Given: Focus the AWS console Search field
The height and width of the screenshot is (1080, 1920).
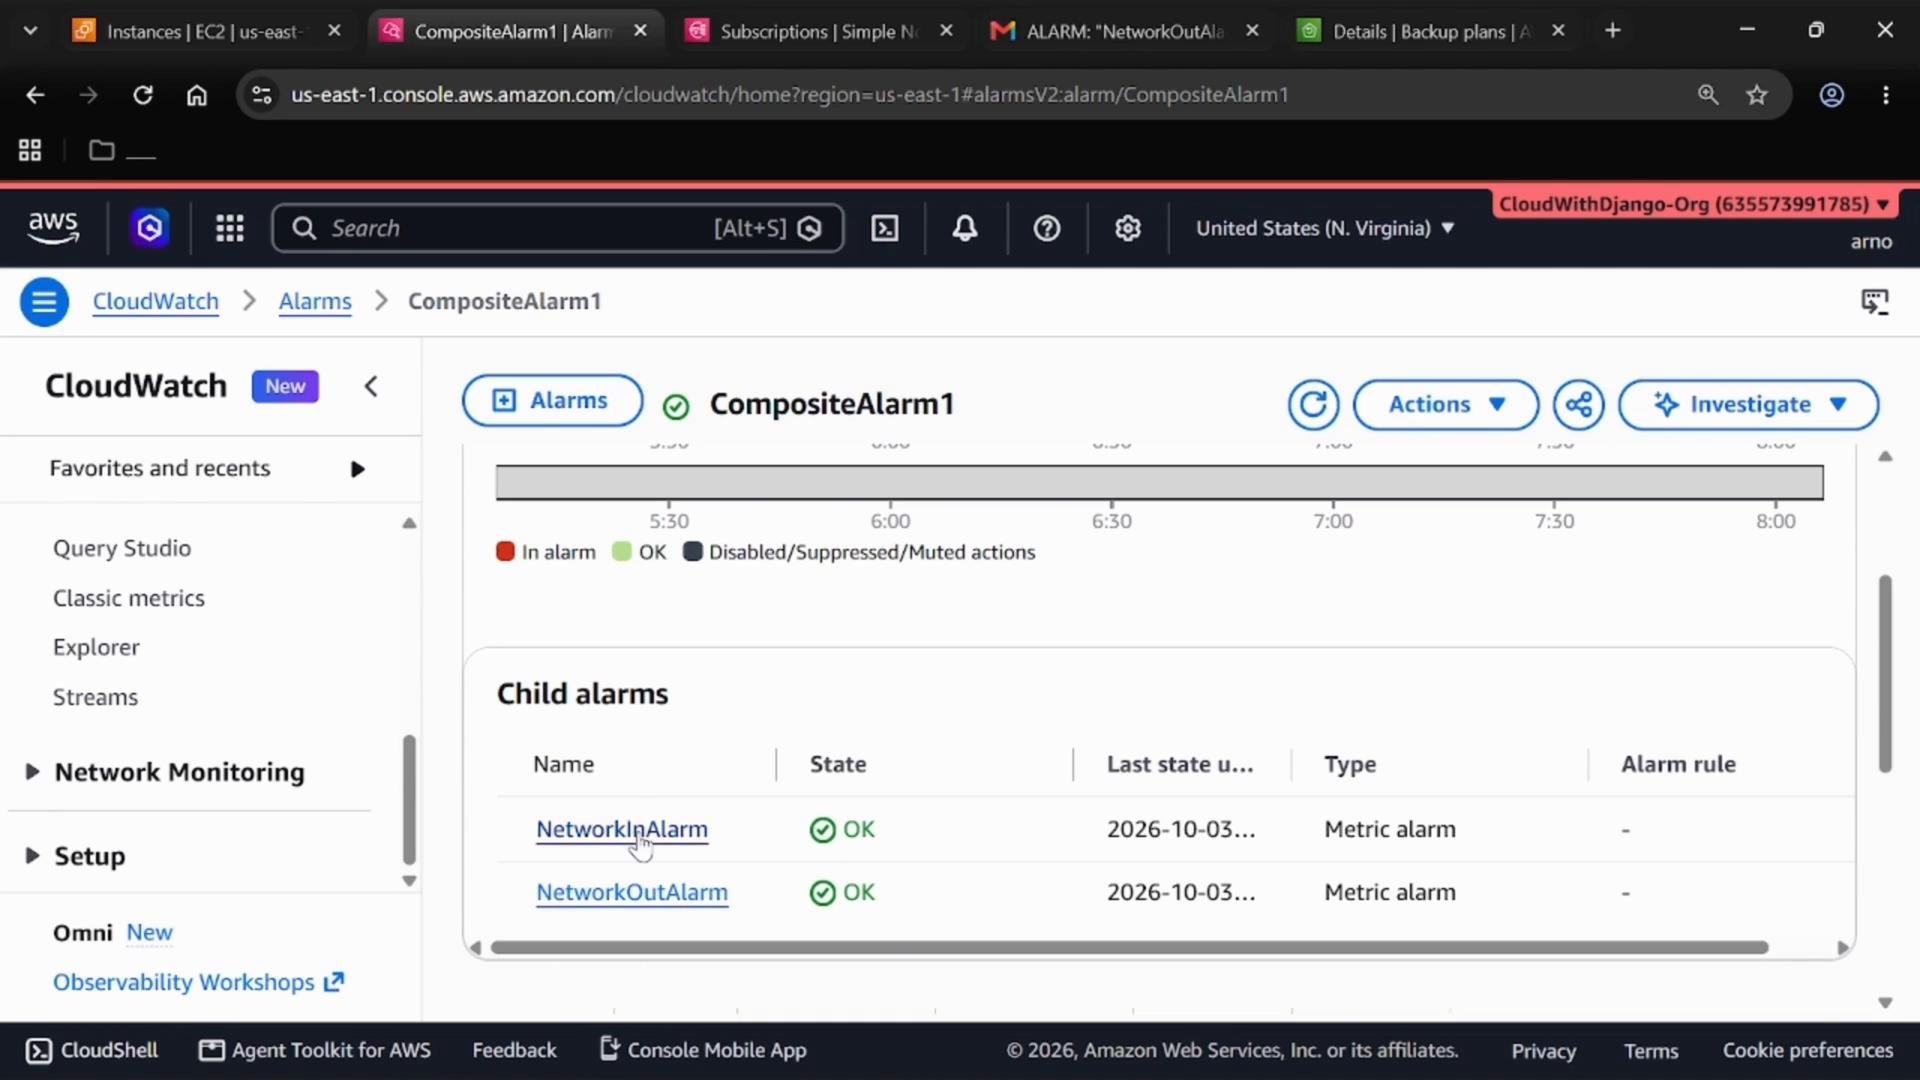Looking at the screenshot, I should pos(558,228).
